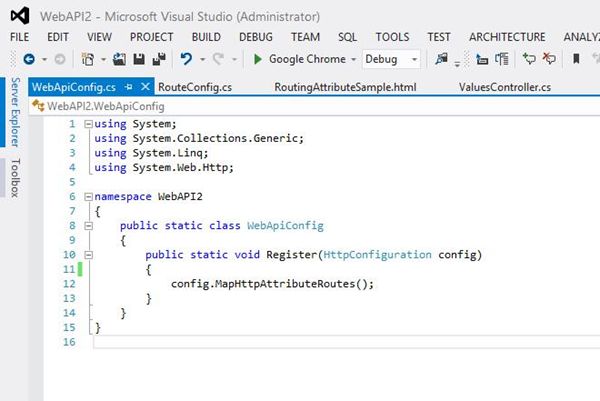
Task: Select the WebApiConfig.cs tab
Action: (74, 87)
